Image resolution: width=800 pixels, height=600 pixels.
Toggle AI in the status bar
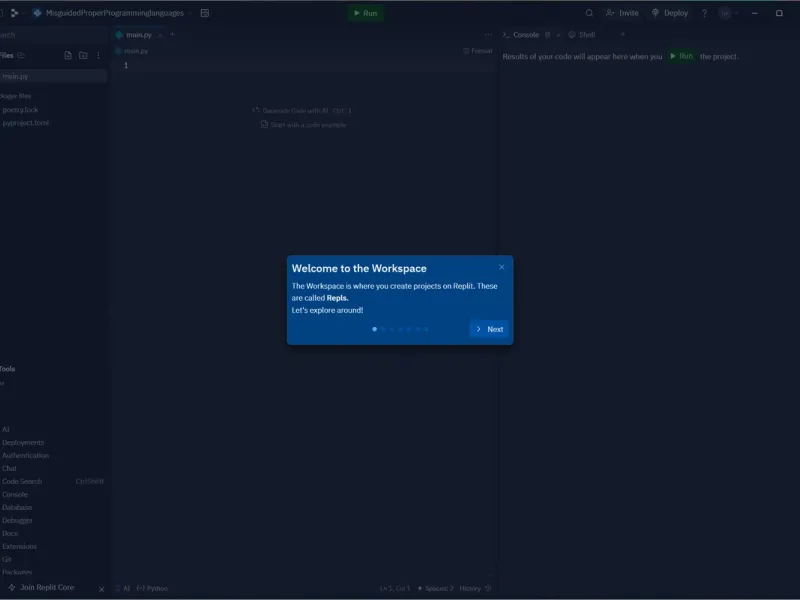[x=123, y=588]
